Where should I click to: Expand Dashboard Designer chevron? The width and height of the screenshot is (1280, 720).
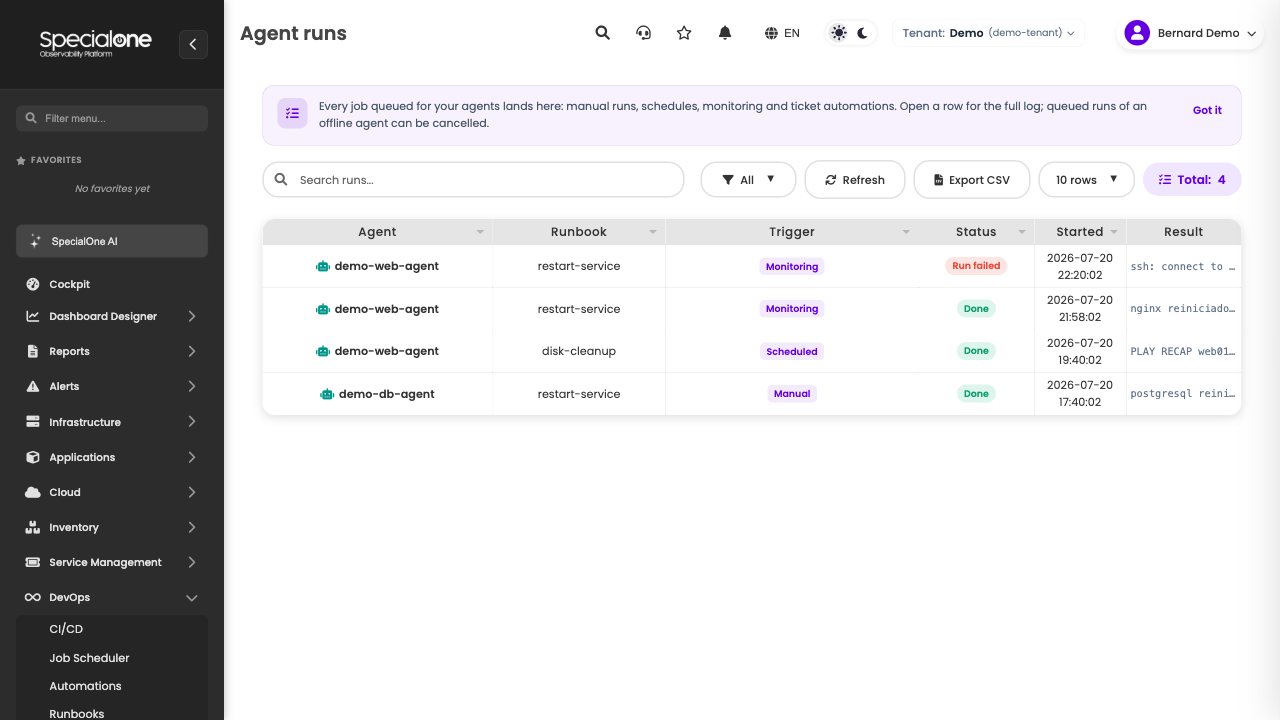coord(192,316)
